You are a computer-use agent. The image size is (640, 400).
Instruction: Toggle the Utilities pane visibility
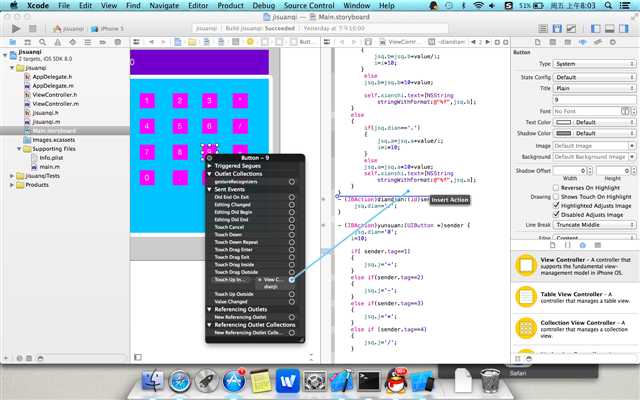tap(624, 29)
